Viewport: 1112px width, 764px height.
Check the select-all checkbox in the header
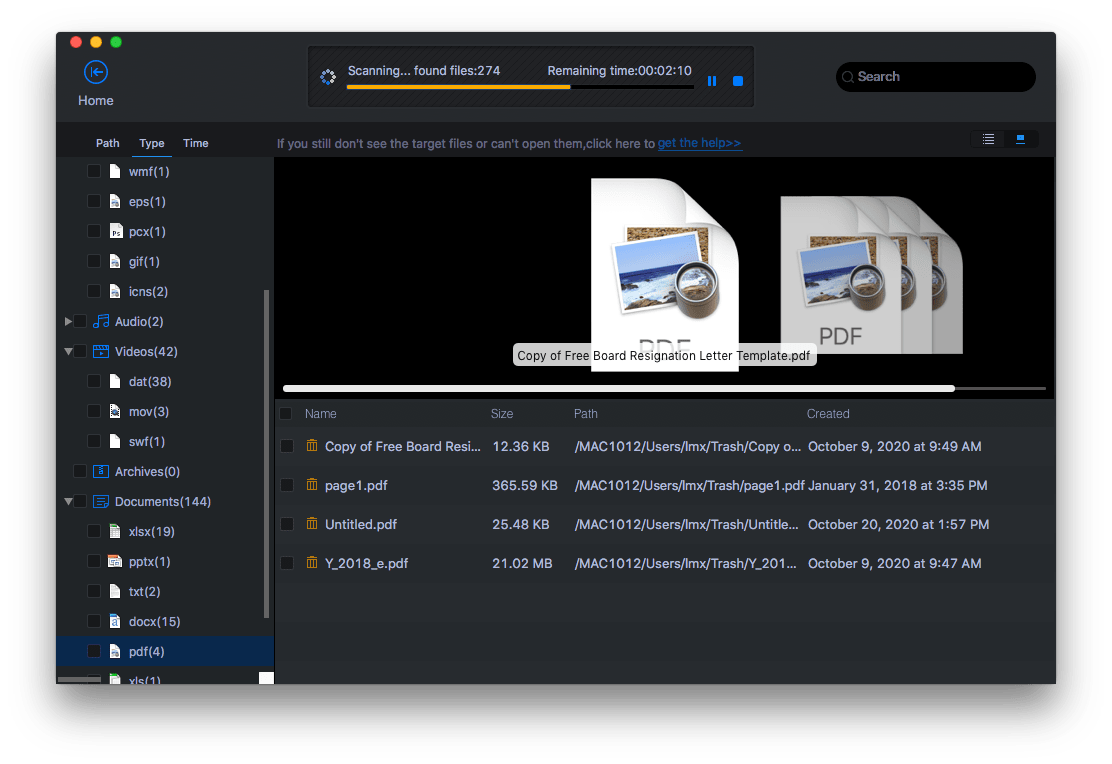point(288,413)
